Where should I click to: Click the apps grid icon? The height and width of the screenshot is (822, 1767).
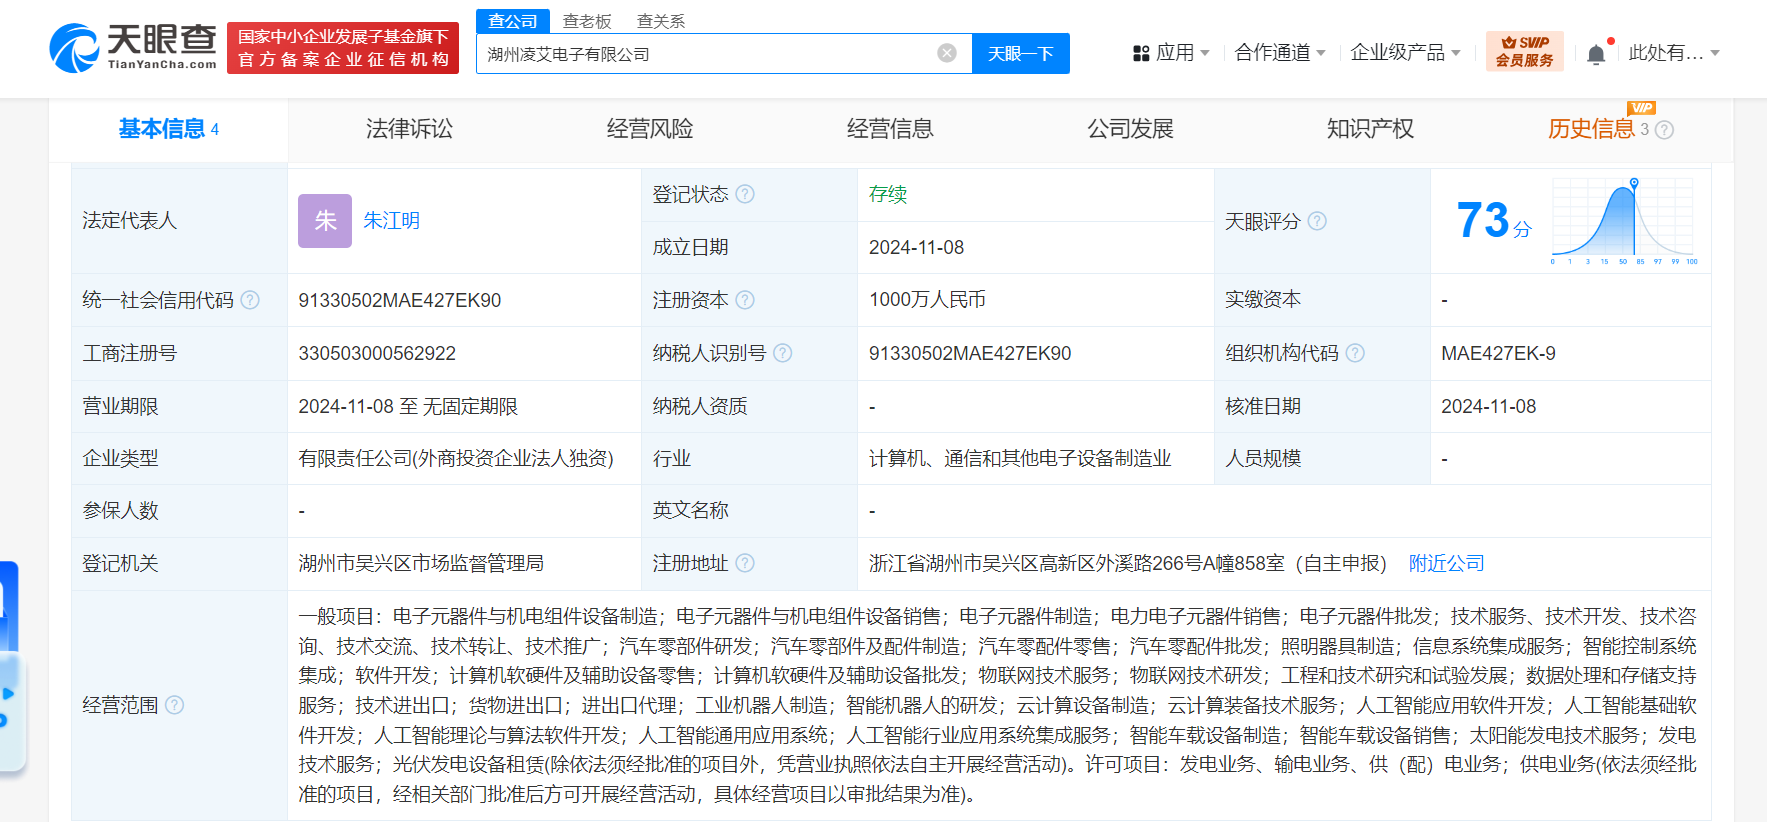1141,53
